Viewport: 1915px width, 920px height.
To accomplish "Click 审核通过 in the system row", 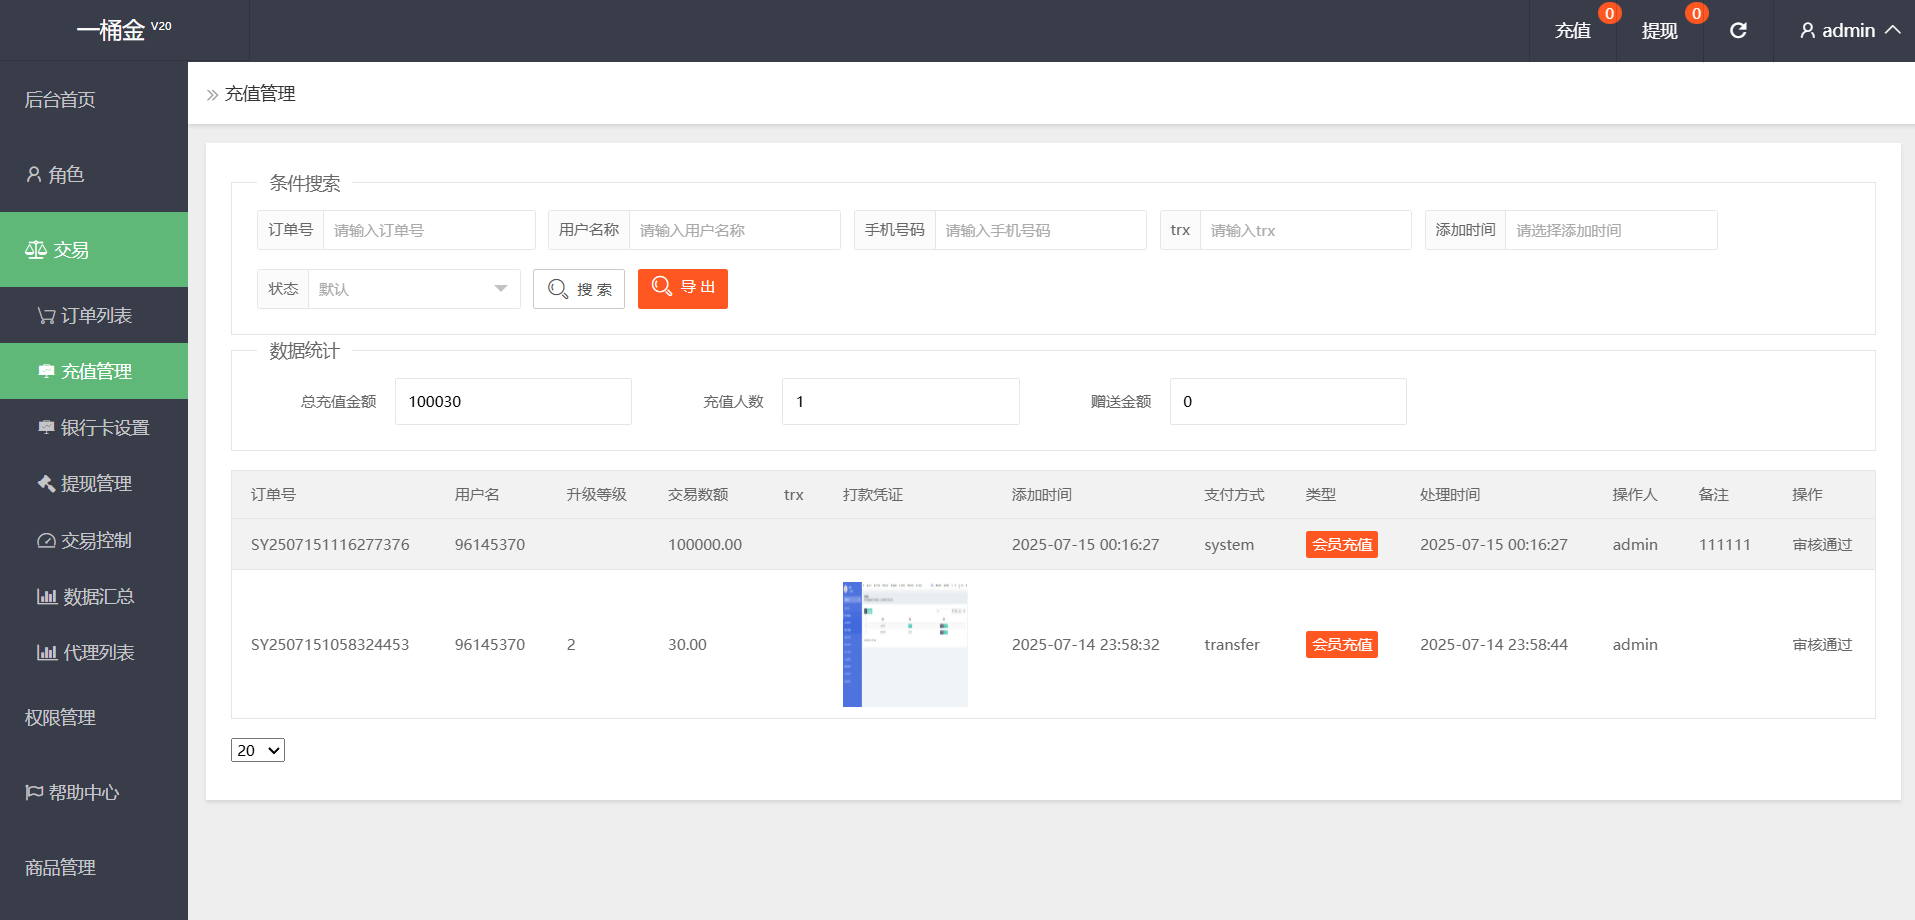I will (x=1822, y=544).
